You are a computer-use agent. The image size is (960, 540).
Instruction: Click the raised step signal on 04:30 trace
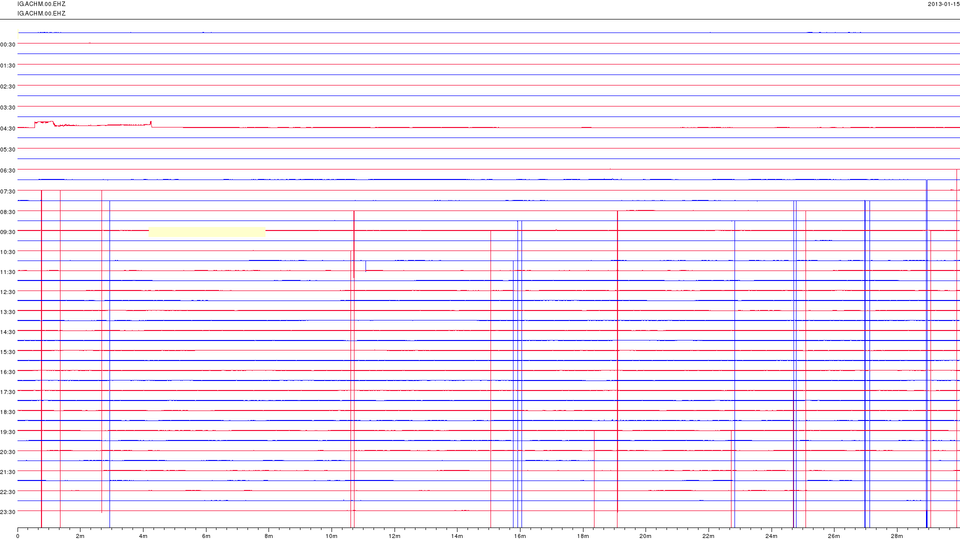coord(93,124)
